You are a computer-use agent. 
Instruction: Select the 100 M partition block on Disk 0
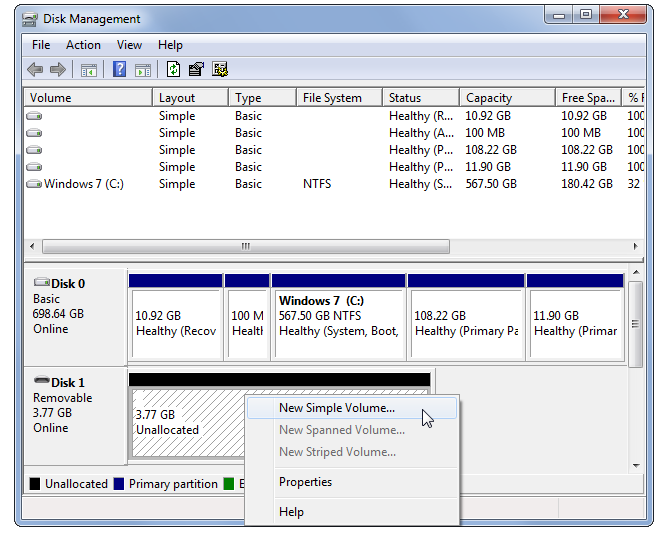pyautogui.click(x=247, y=318)
